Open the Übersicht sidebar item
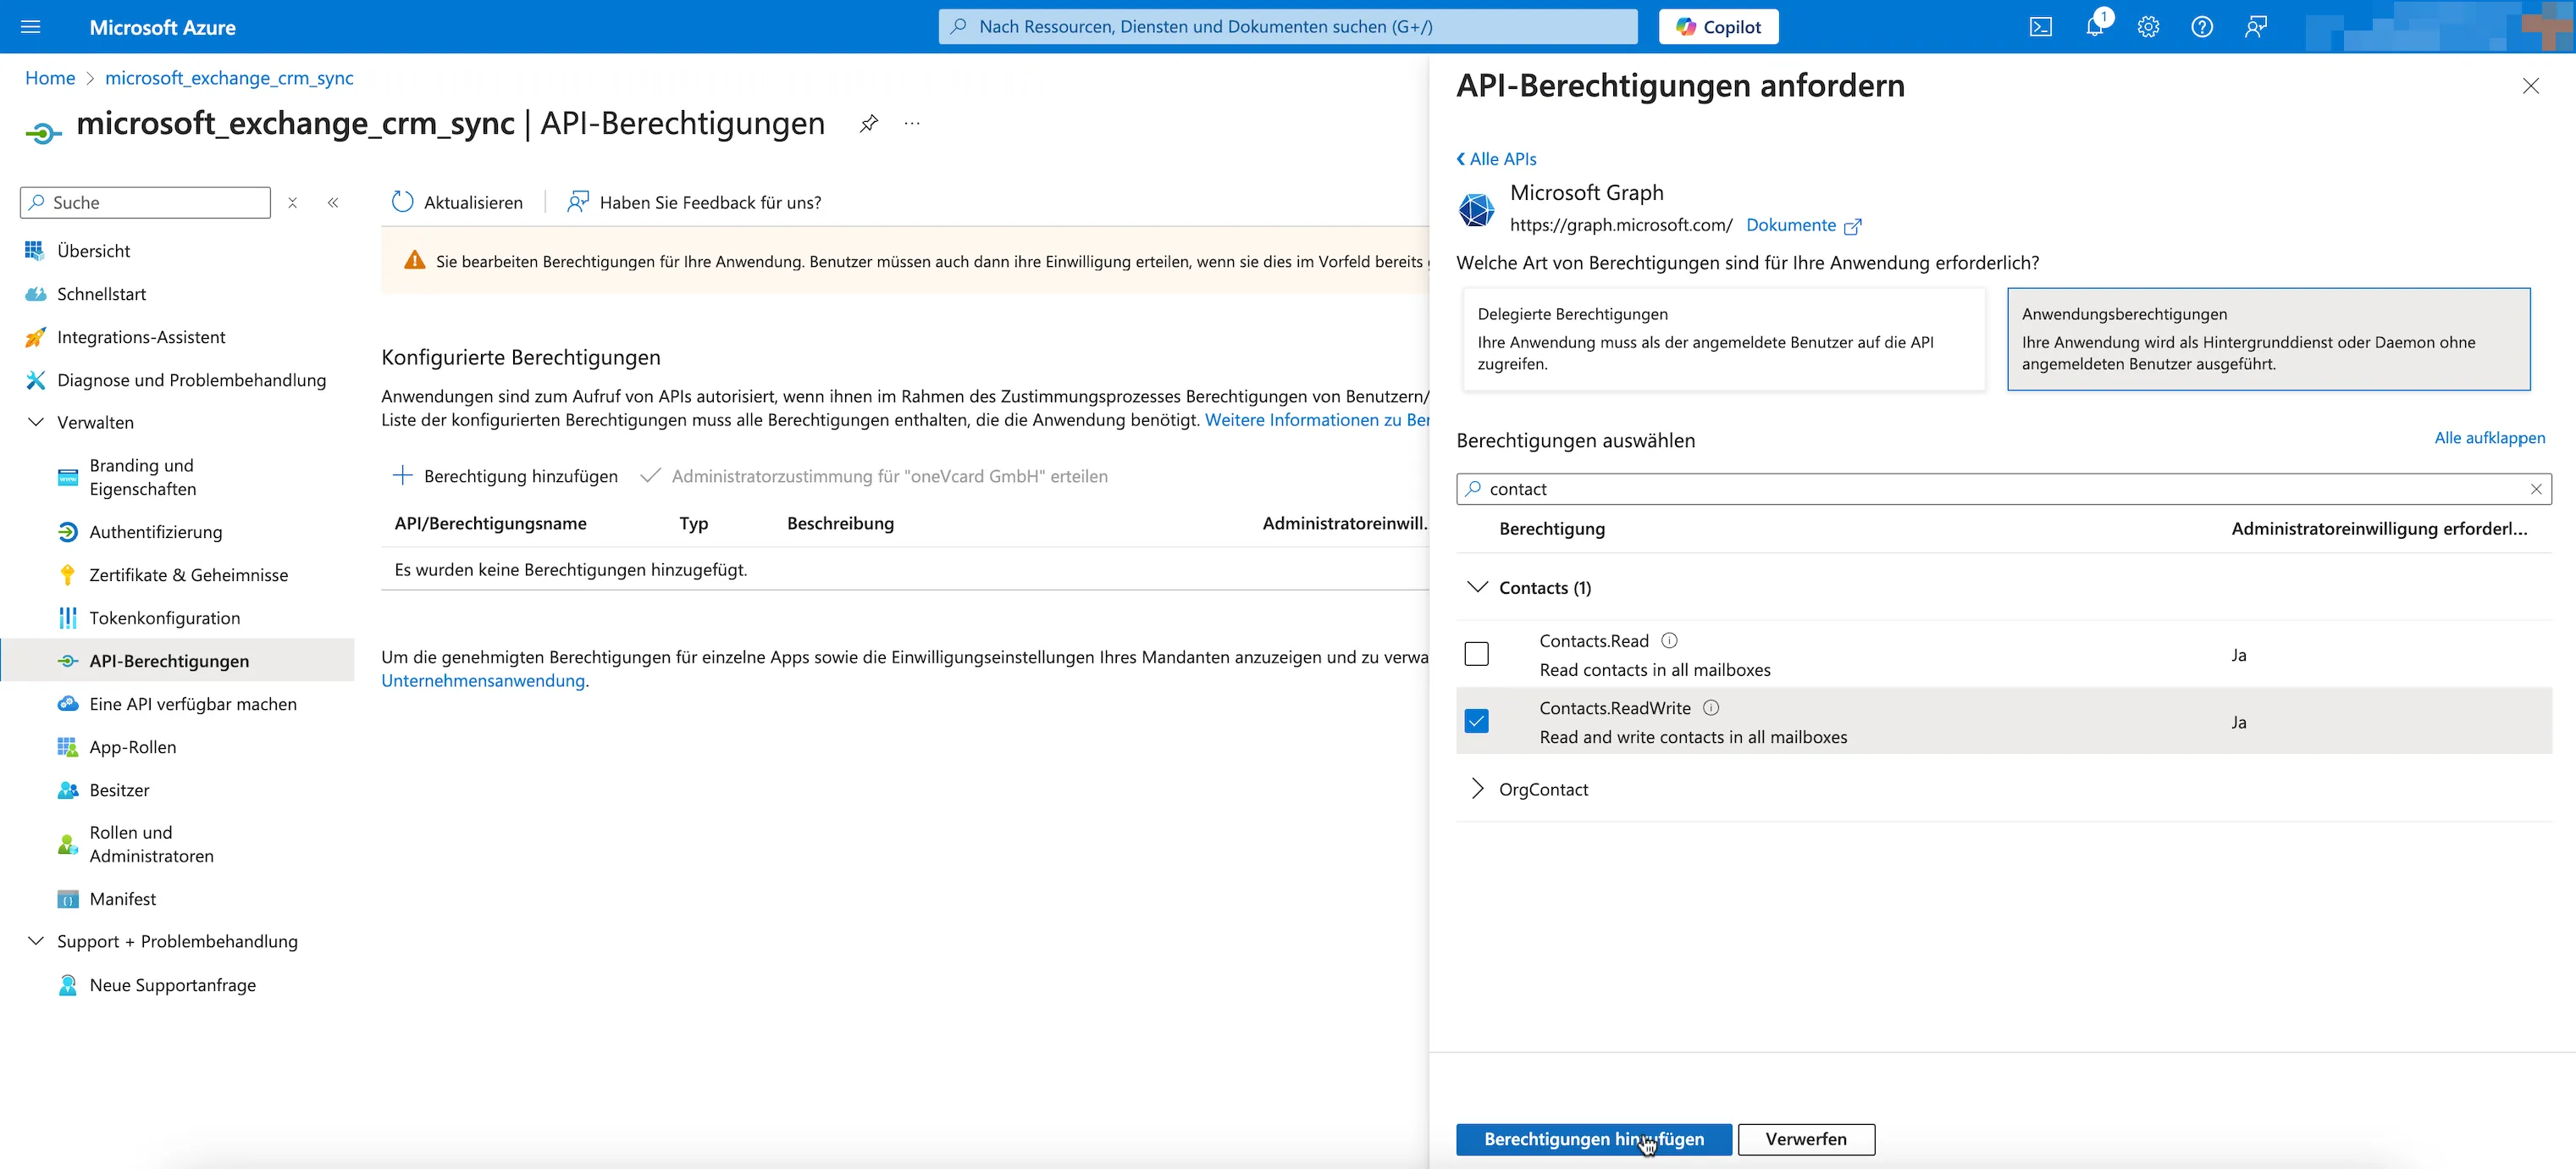 coord(93,251)
